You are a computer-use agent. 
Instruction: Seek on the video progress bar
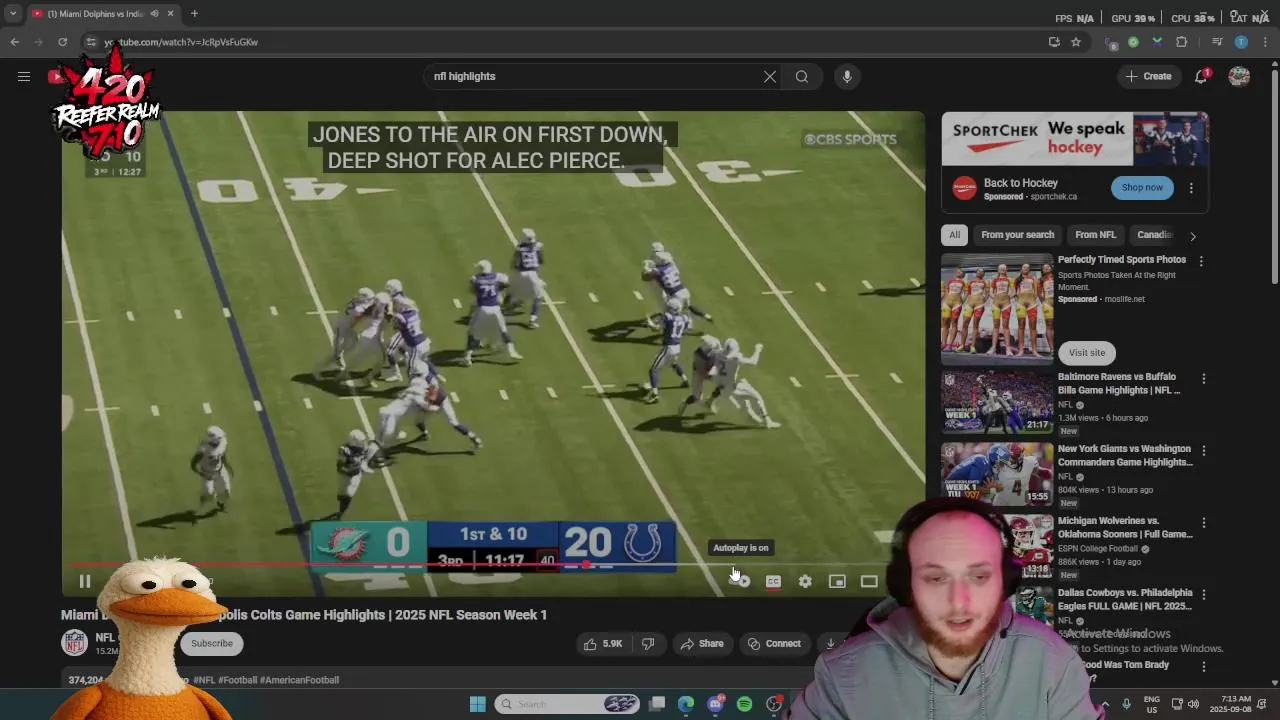(493, 565)
